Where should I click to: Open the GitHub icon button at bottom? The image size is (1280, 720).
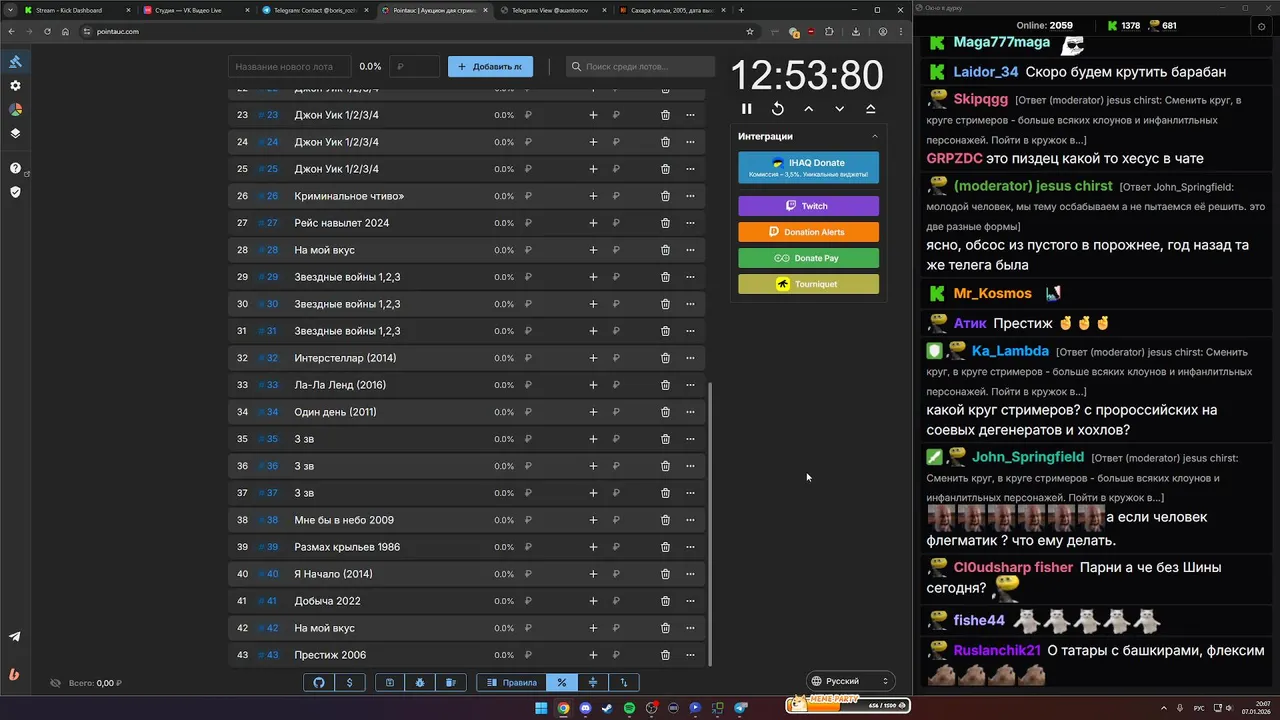[x=319, y=682]
